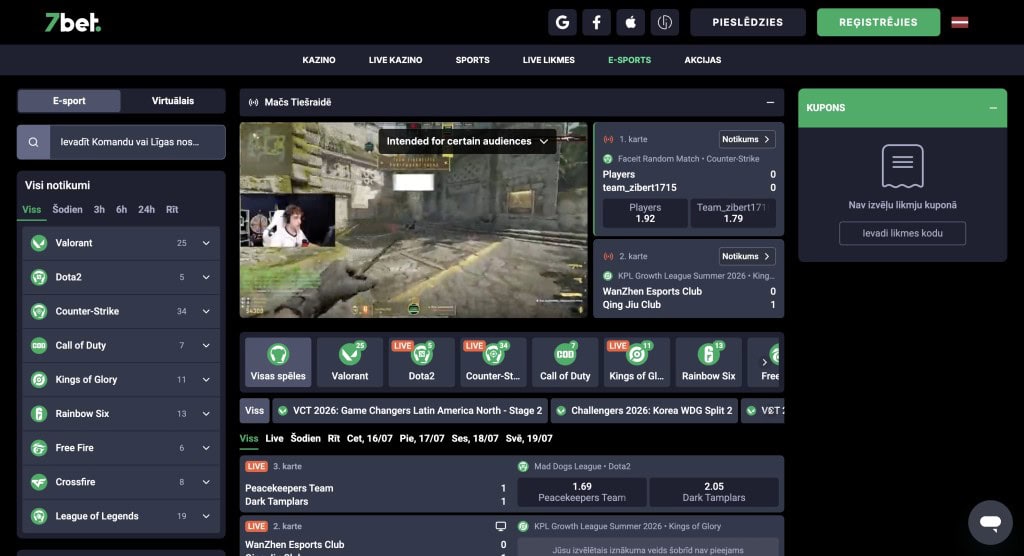Click the League of Legends sidebar icon
The width and height of the screenshot is (1024, 556).
[39, 516]
